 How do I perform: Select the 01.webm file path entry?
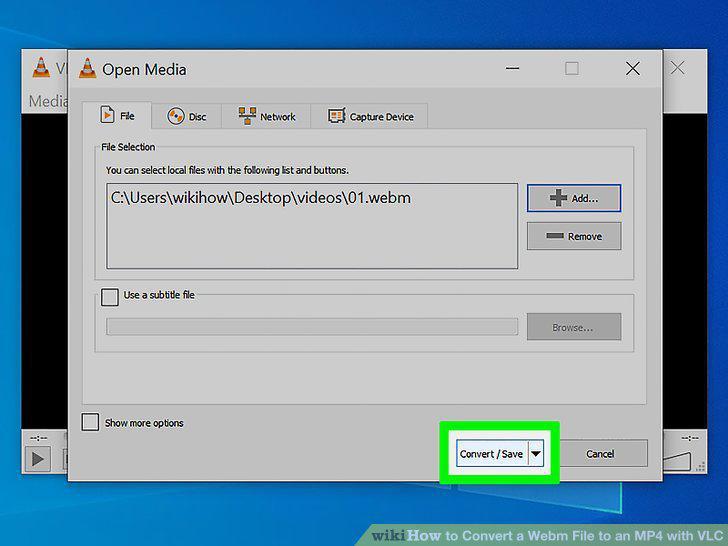click(261, 198)
